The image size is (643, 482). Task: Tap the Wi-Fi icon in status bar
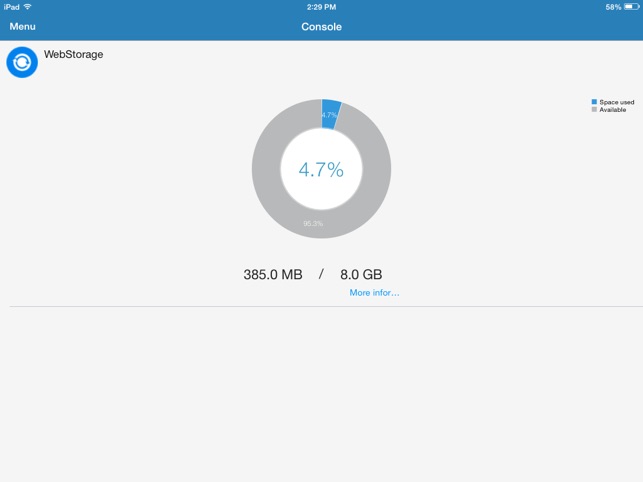pos(27,7)
